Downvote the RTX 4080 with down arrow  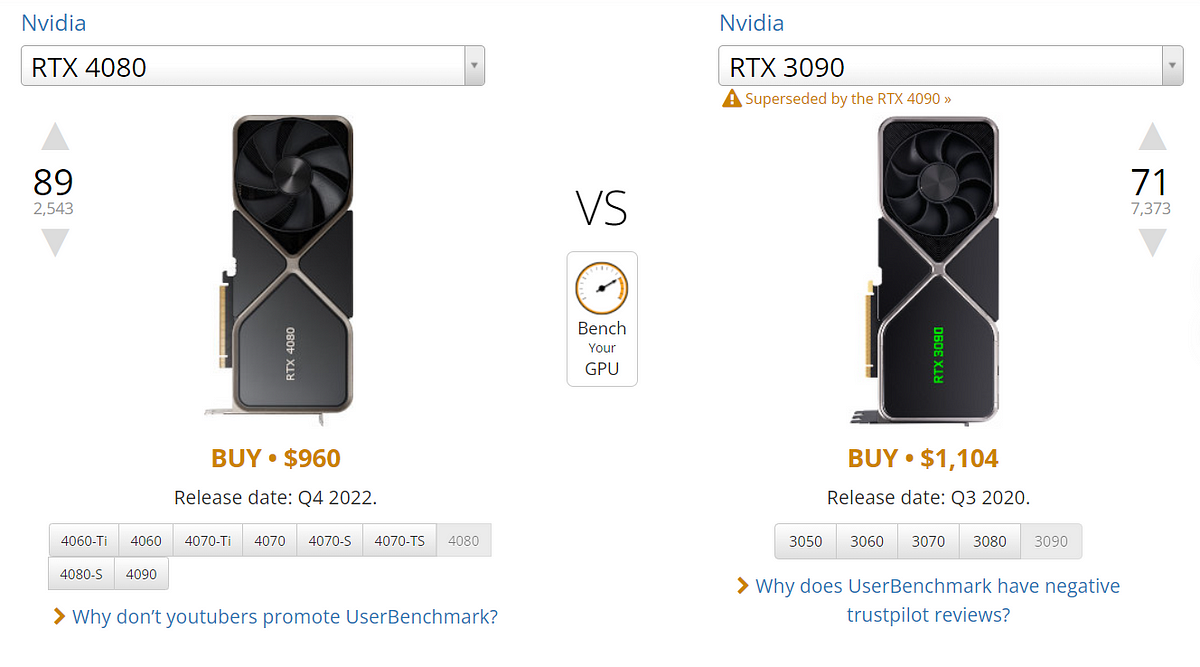[55, 242]
